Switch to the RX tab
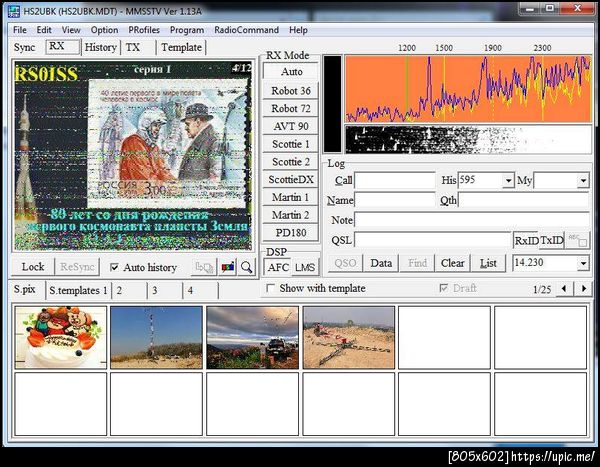The width and height of the screenshot is (600, 467). (x=63, y=47)
